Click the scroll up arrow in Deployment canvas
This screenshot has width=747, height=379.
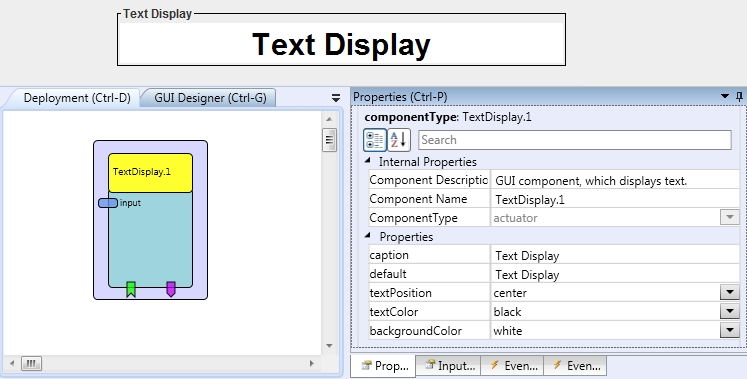click(x=329, y=119)
